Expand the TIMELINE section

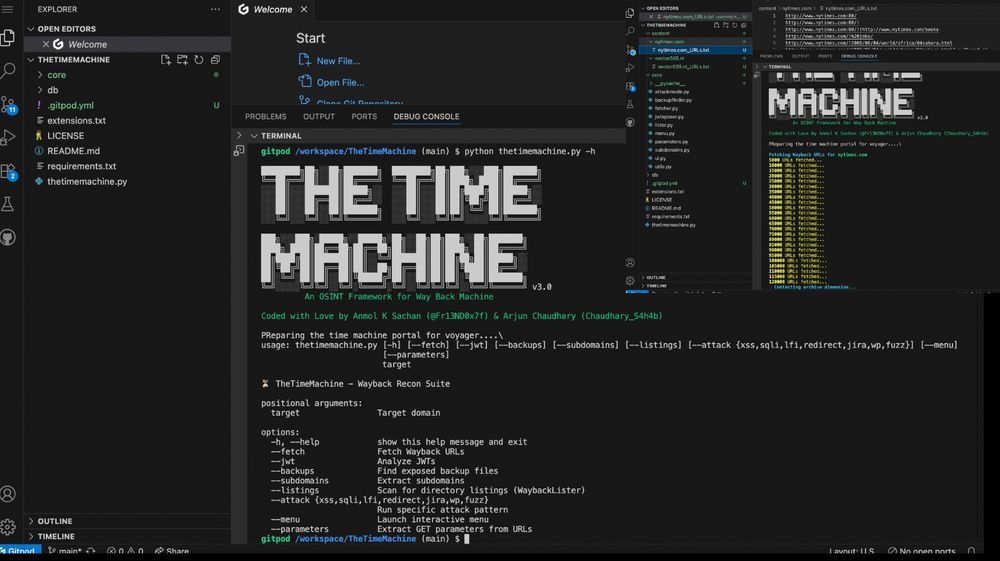tap(31, 536)
